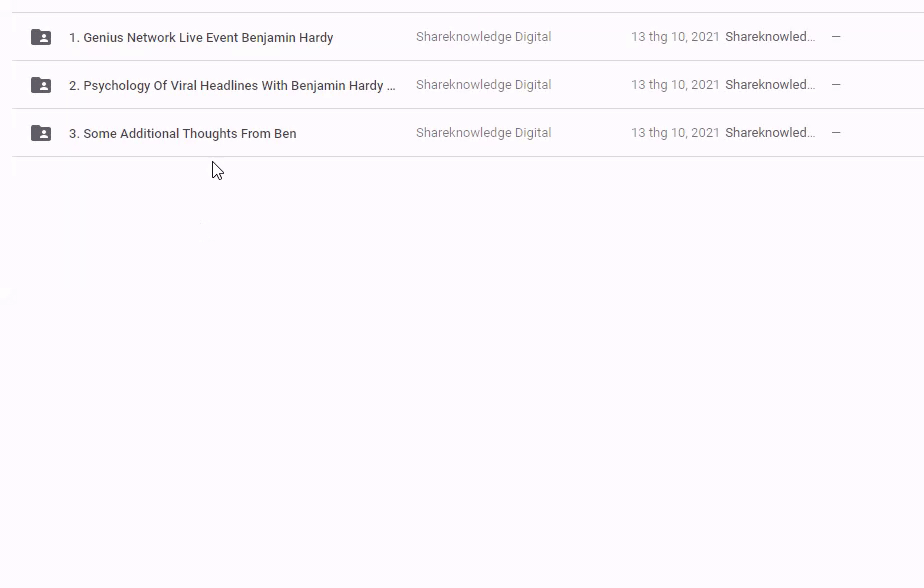Click owner Shareknowledge Digital in Psychology row
This screenshot has width=924, height=588.
[483, 85]
